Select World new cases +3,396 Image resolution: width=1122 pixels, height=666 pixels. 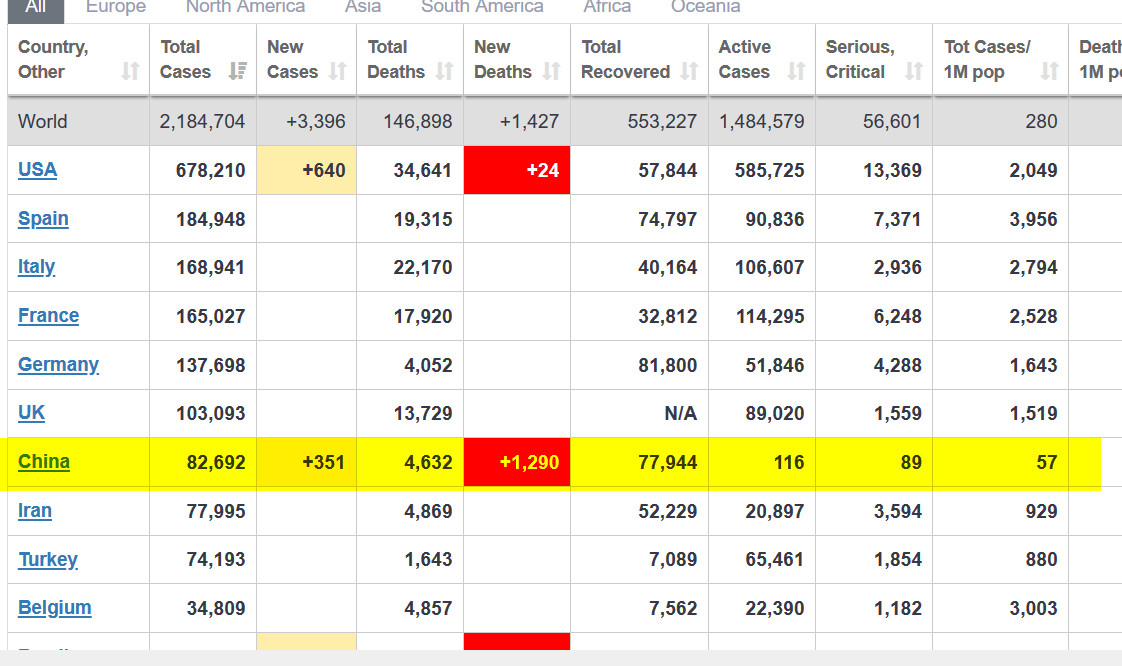[x=316, y=122]
